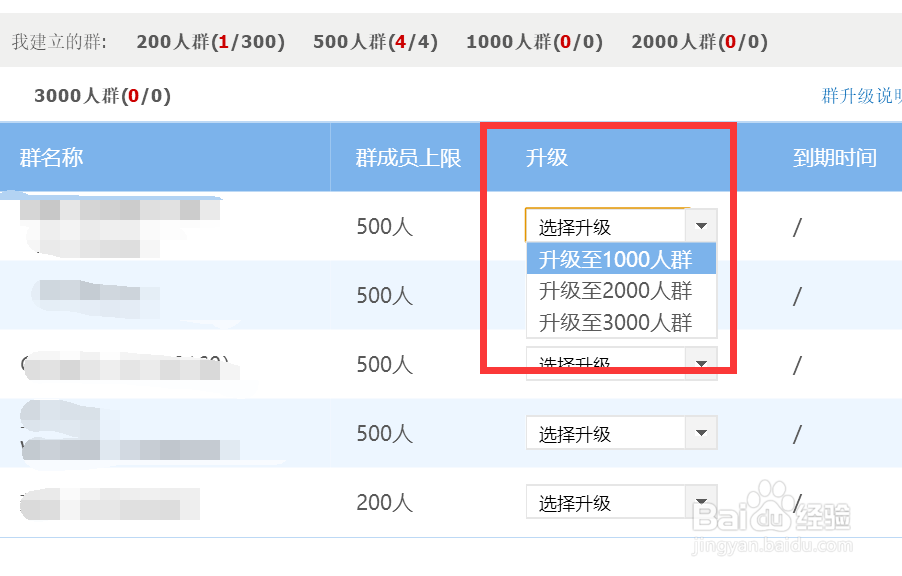Open 选择升级 dropdown for the 200人 group
902x576 pixels.
(x=605, y=503)
